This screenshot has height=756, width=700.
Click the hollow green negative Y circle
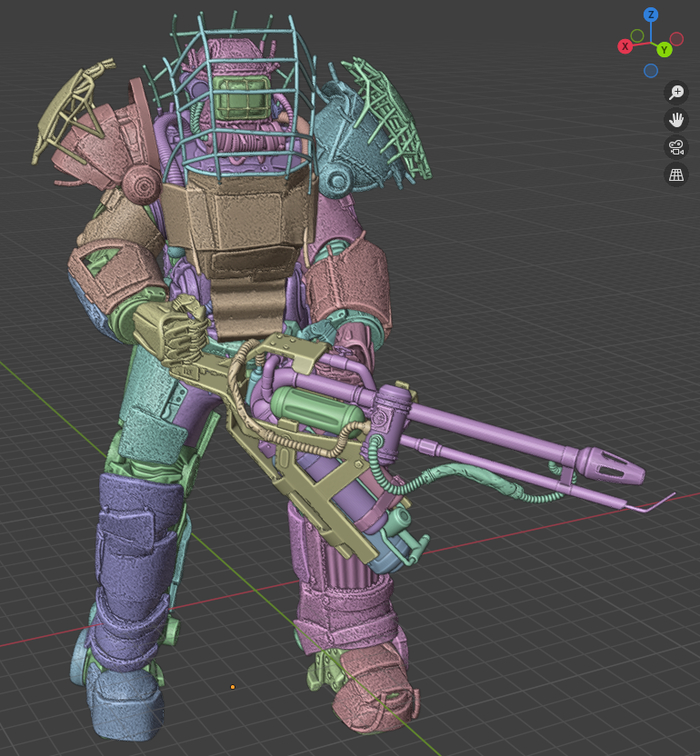point(637,35)
